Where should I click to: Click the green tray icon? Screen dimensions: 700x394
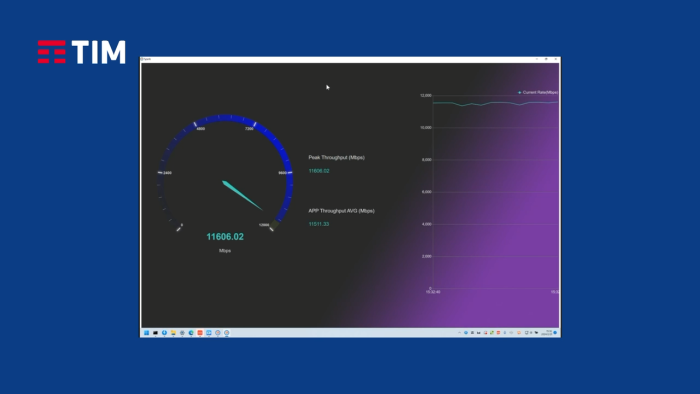(x=492, y=333)
